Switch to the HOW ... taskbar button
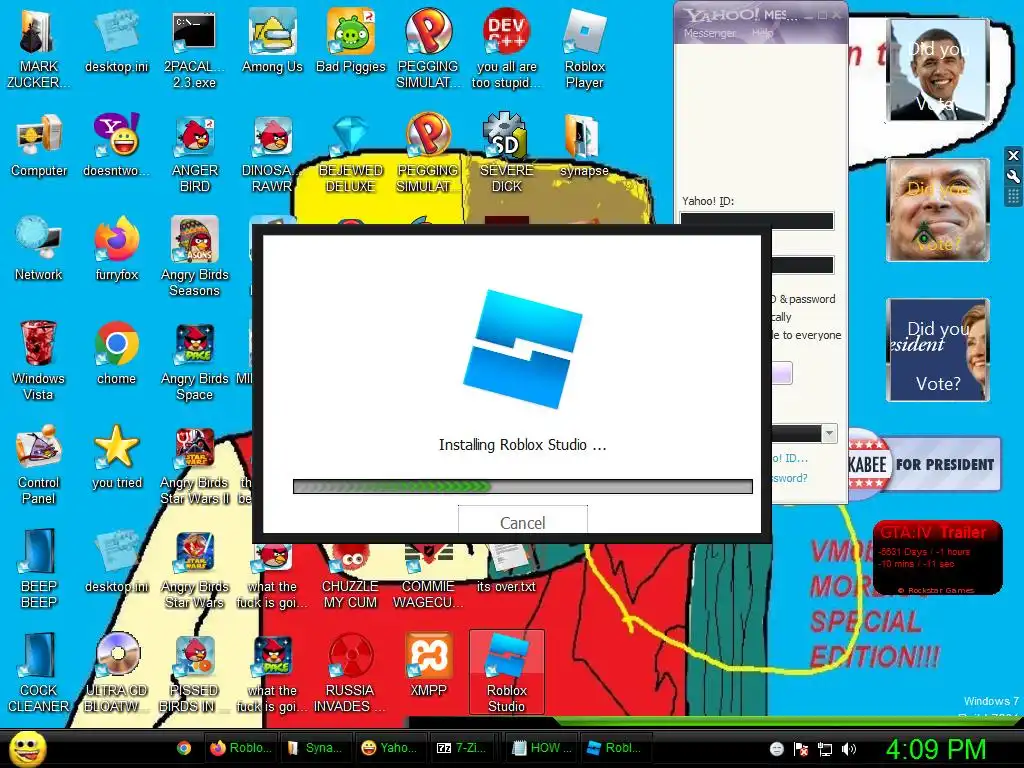This screenshot has width=1024, height=768. (x=541, y=748)
